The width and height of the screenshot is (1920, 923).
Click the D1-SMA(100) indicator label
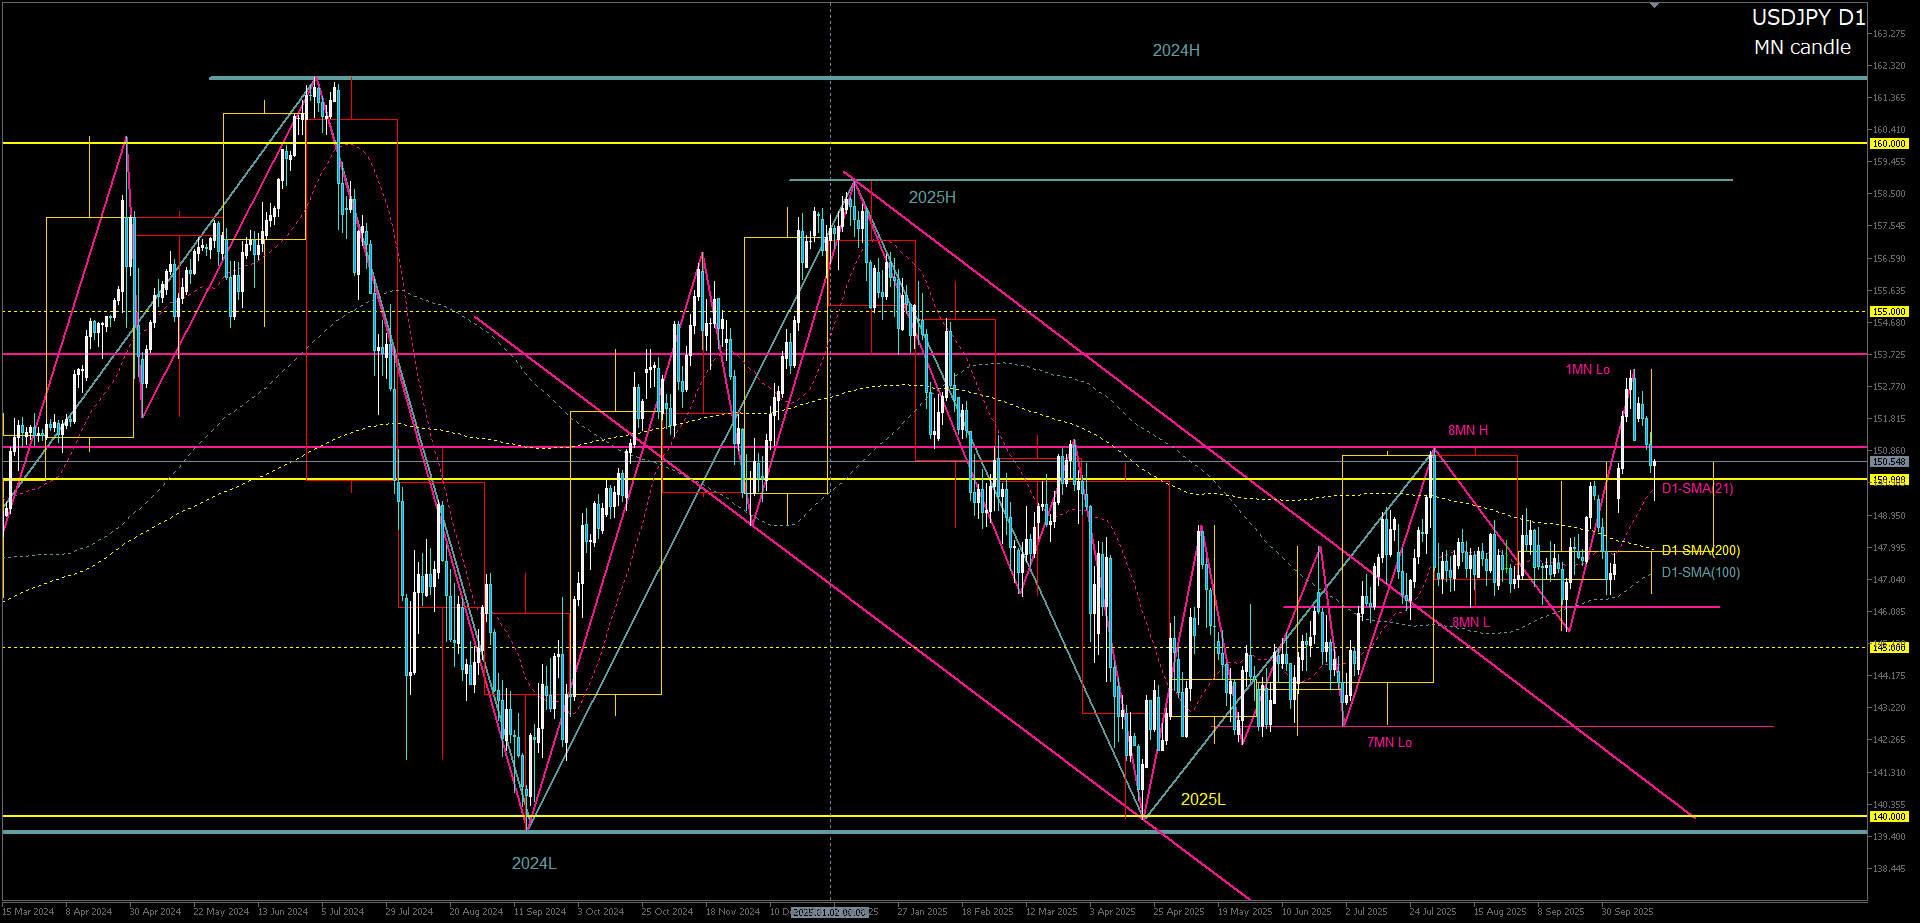pyautogui.click(x=1700, y=572)
